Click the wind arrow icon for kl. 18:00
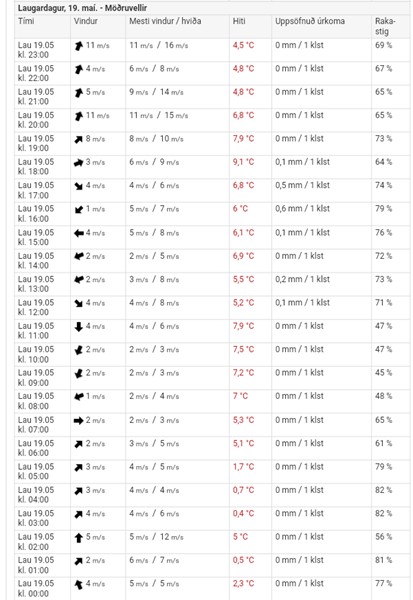 pyautogui.click(x=78, y=163)
